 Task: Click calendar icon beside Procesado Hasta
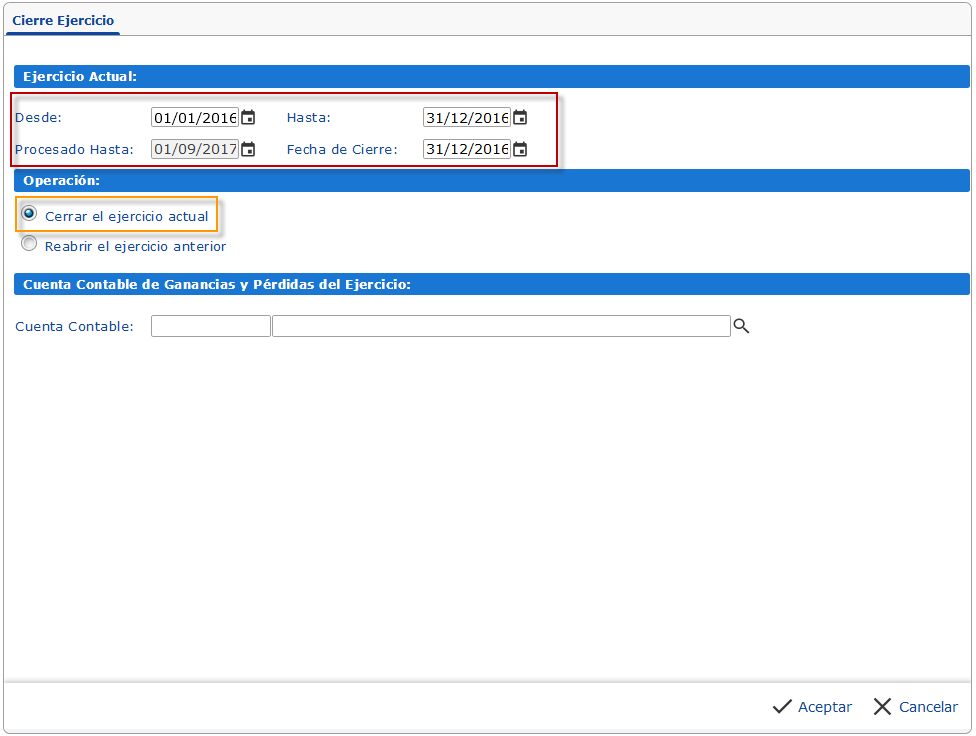(248, 150)
